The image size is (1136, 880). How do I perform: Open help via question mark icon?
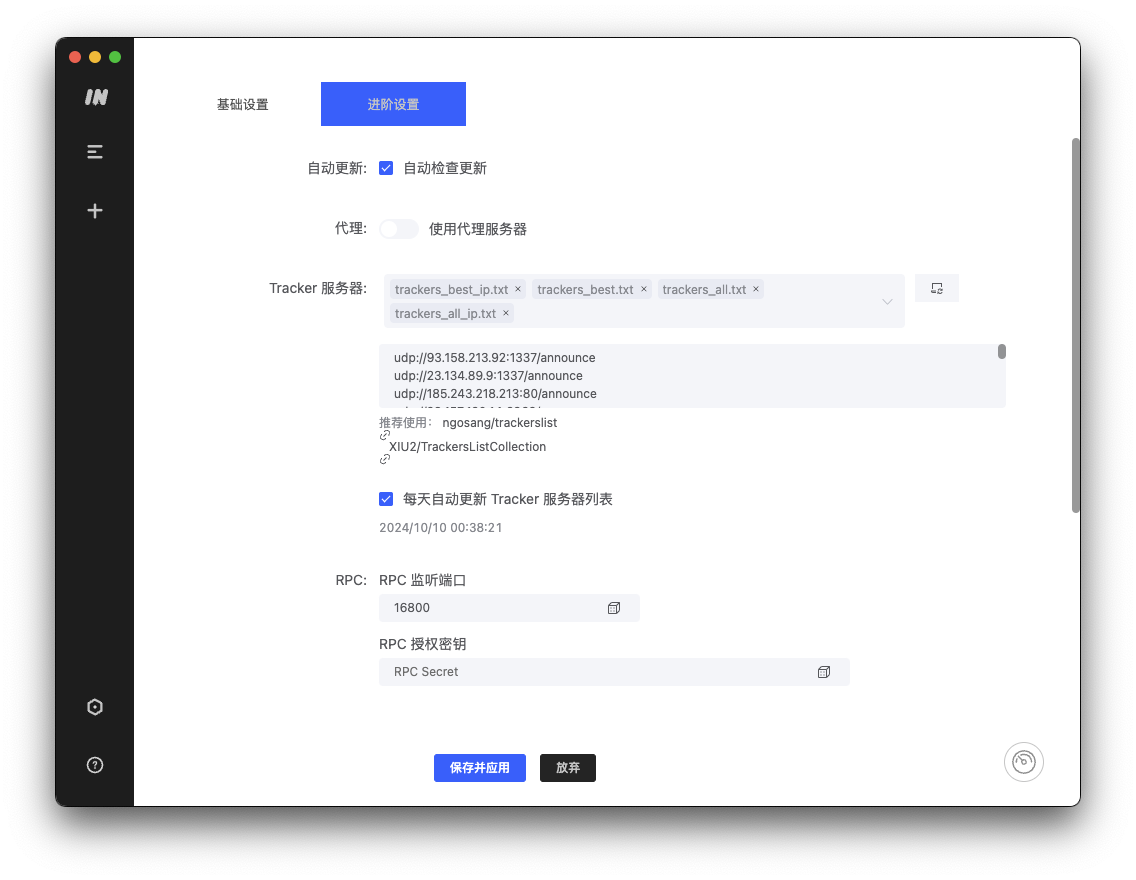[x=95, y=765]
